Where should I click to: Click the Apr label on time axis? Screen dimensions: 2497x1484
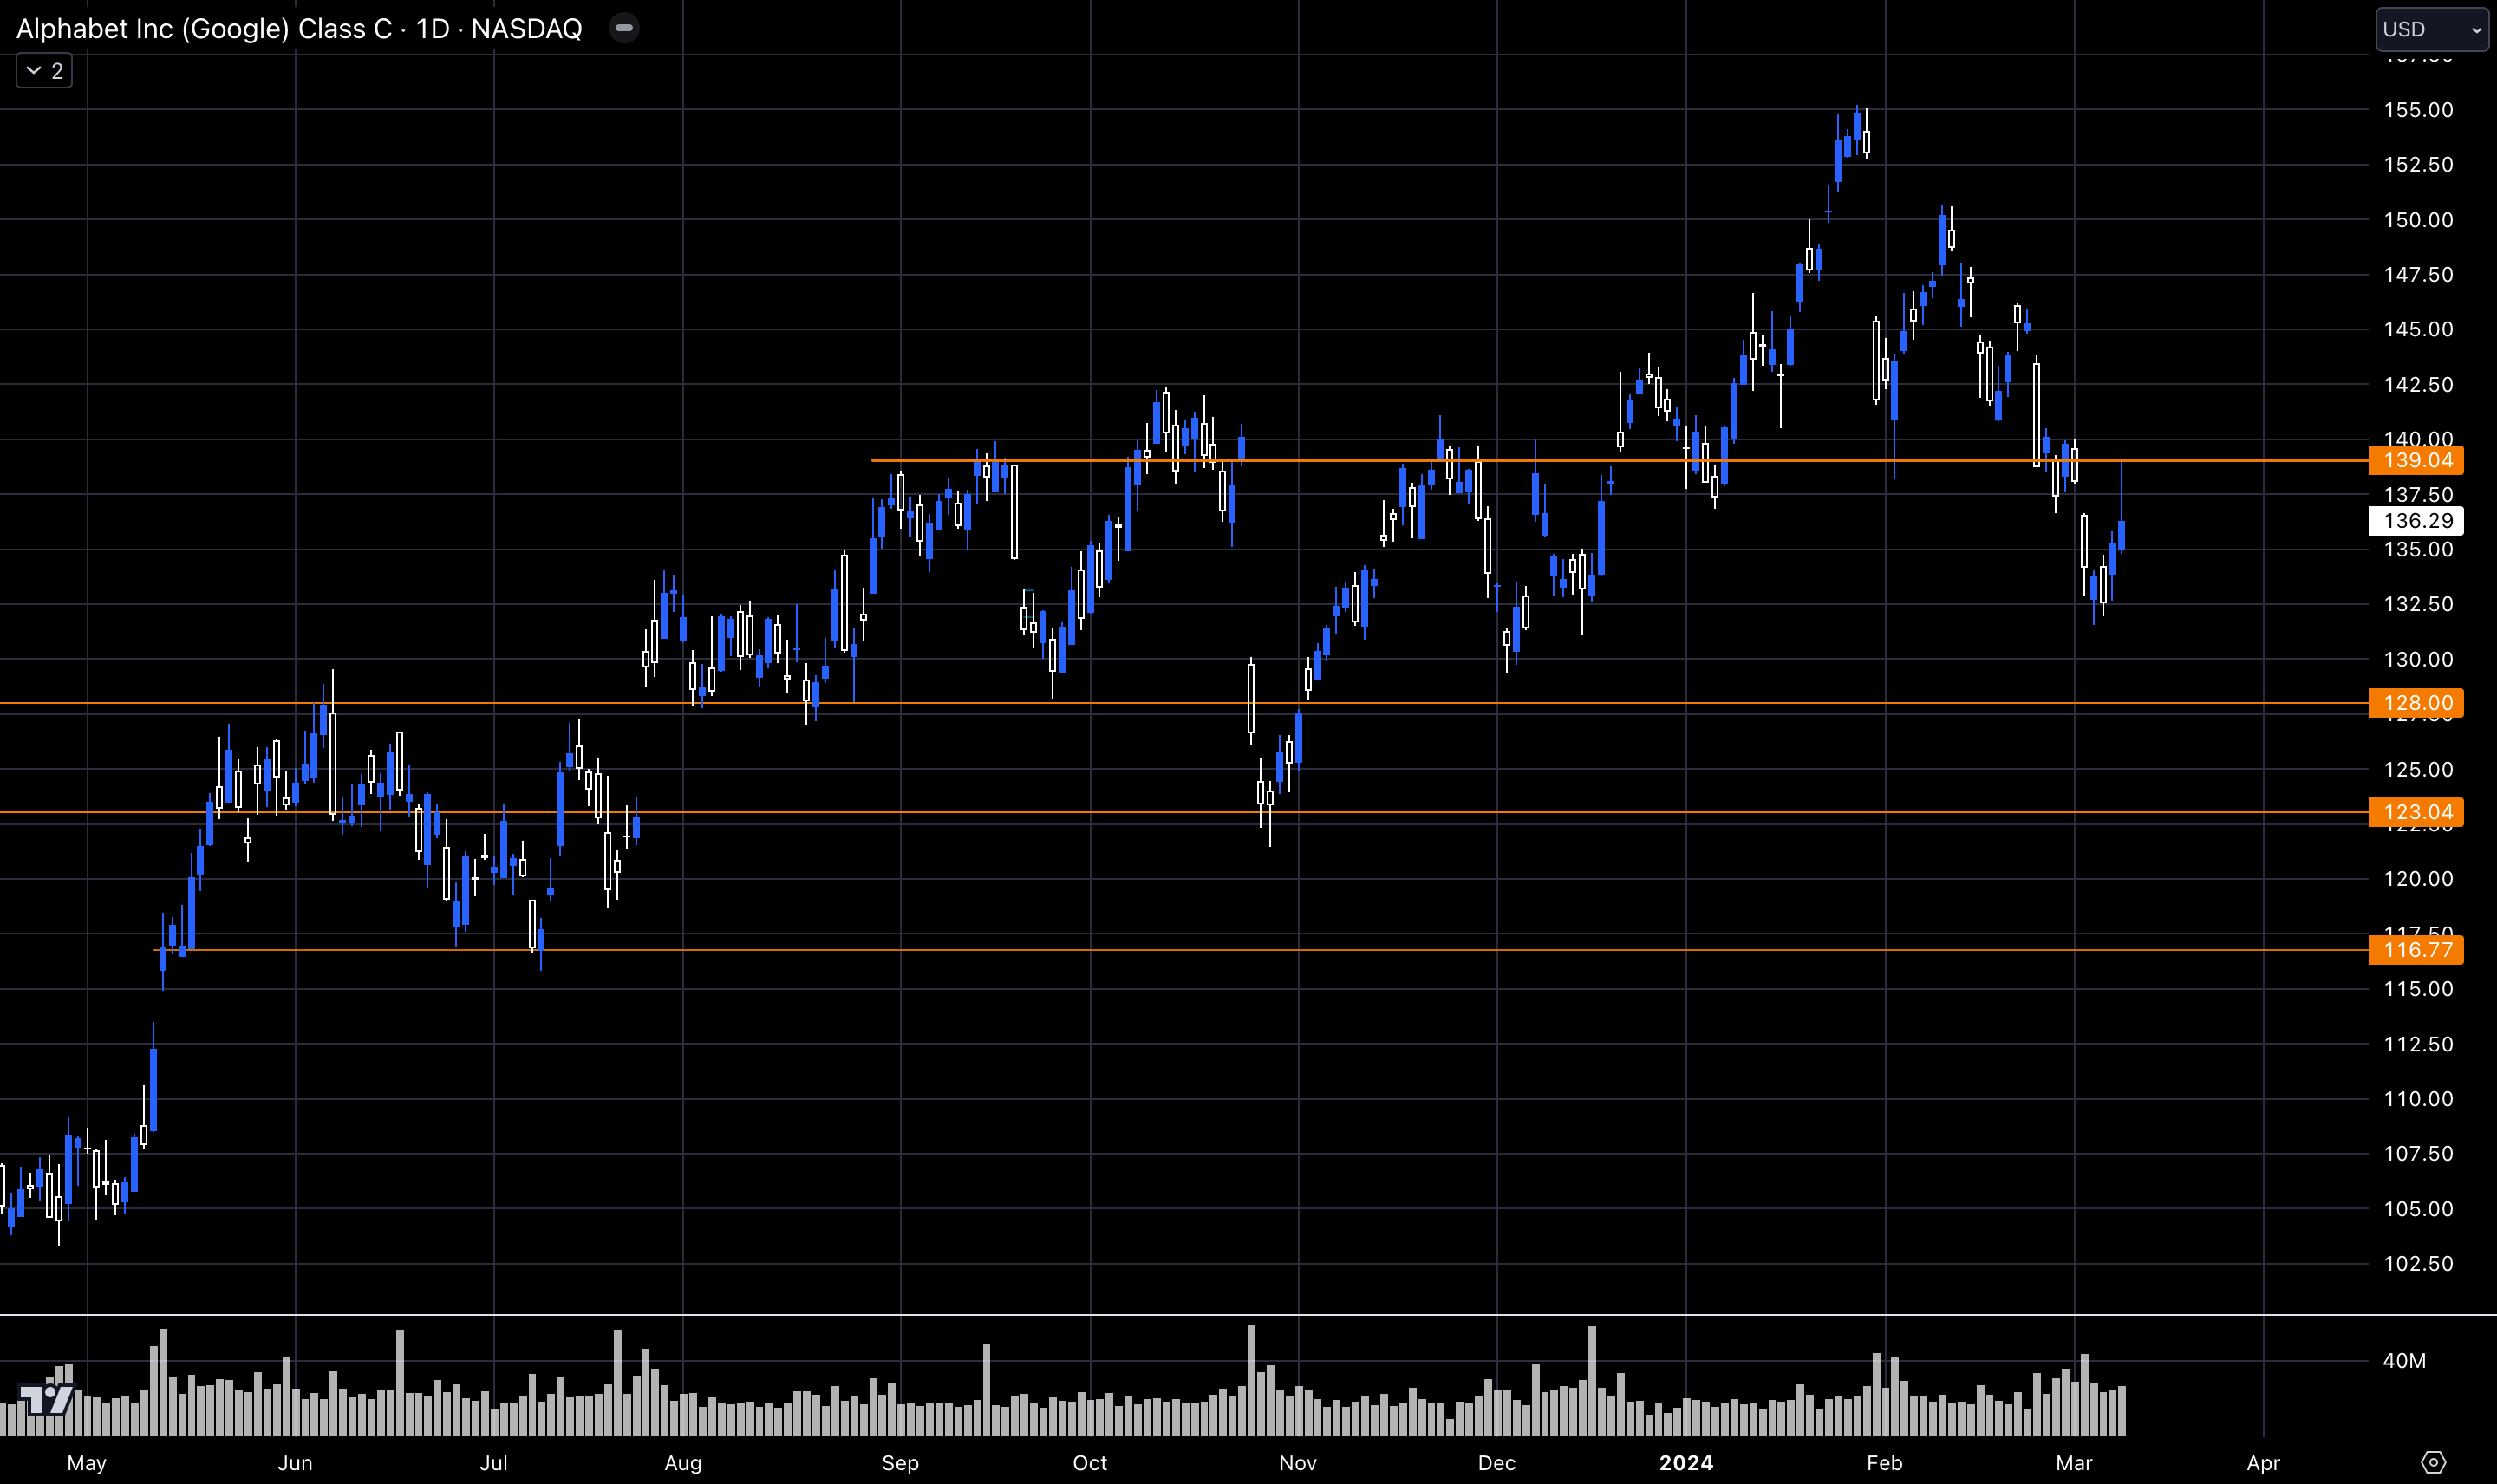pos(2263,1463)
